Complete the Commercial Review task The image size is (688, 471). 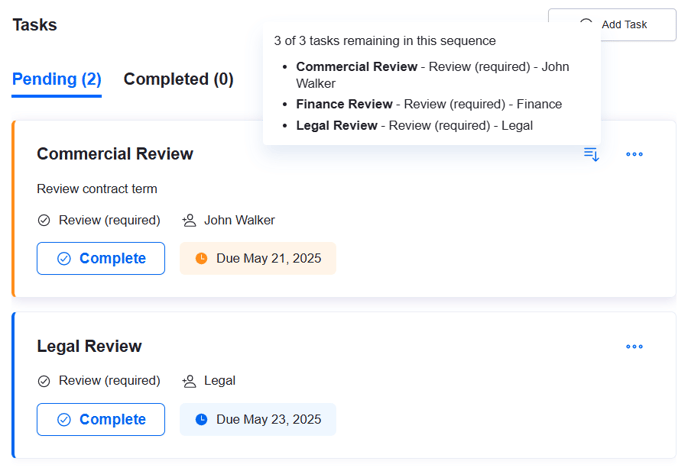(x=101, y=258)
